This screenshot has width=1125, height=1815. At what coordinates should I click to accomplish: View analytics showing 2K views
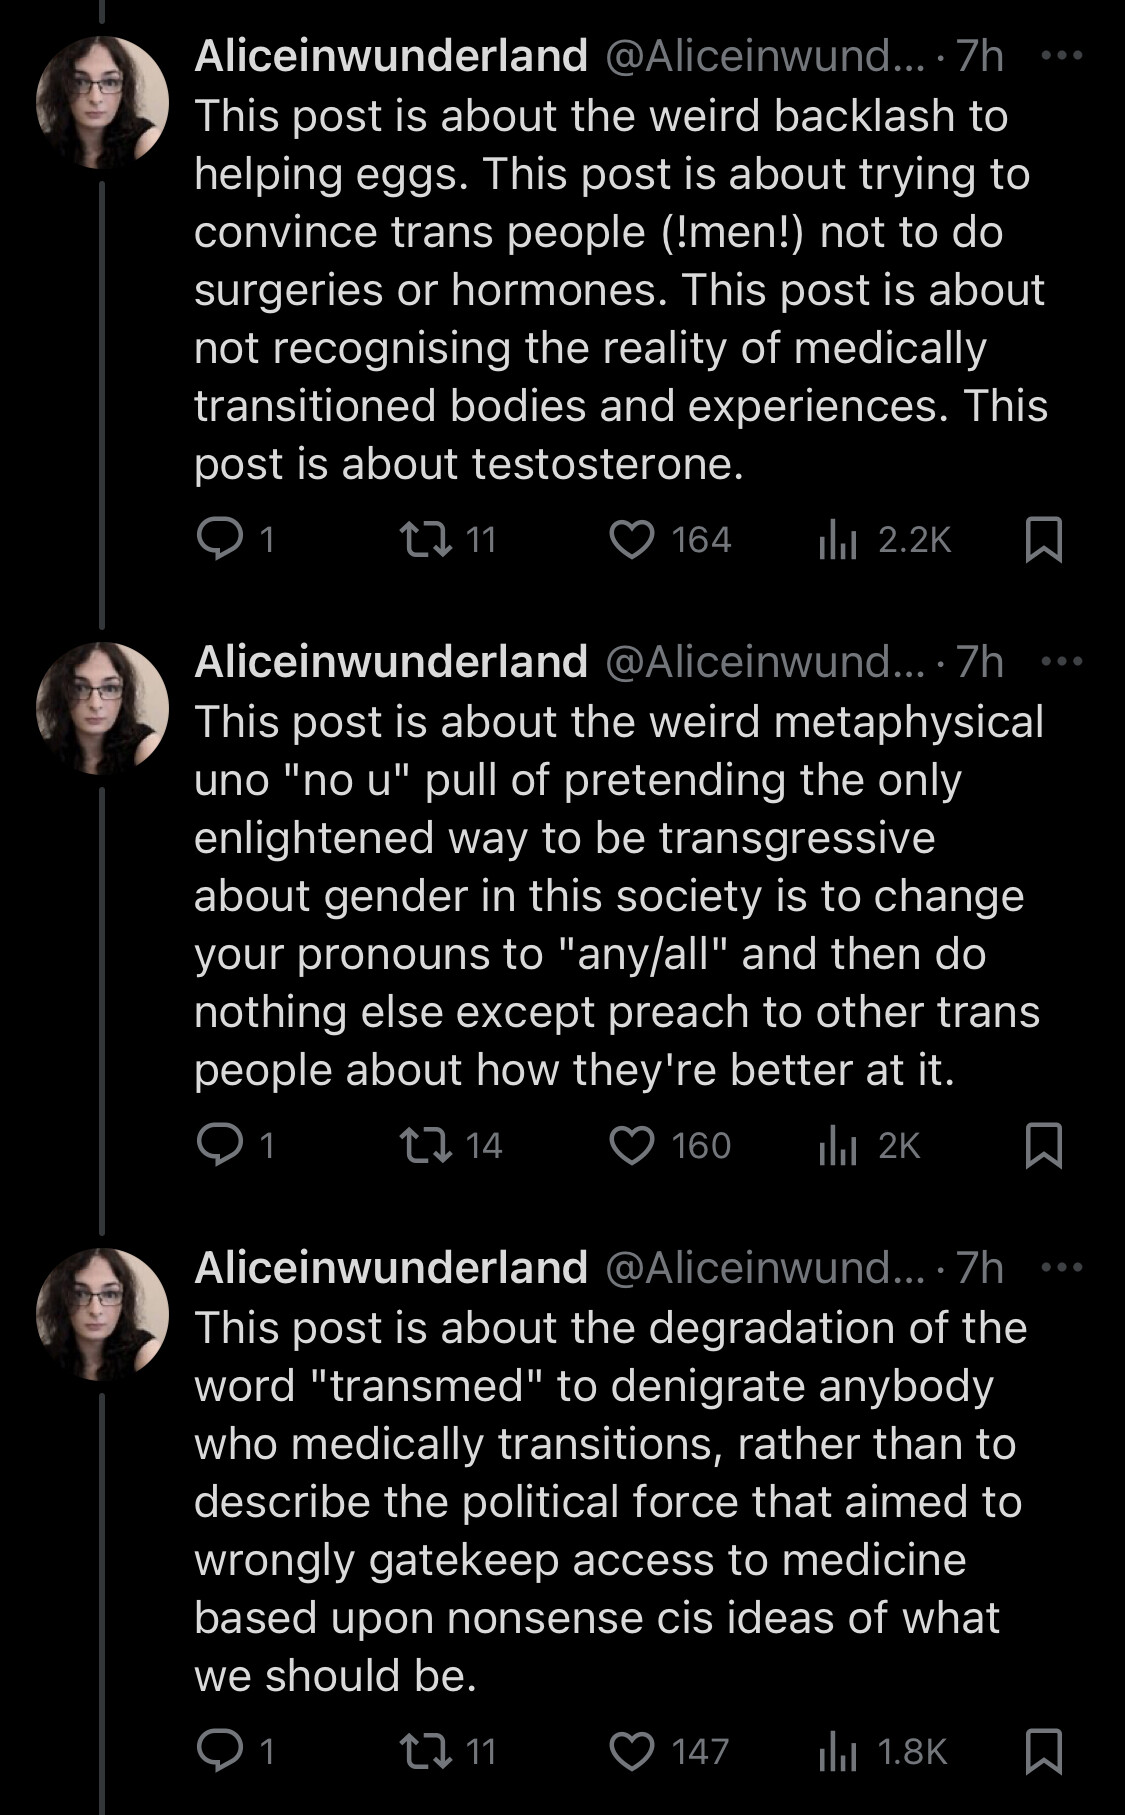[x=834, y=1146]
